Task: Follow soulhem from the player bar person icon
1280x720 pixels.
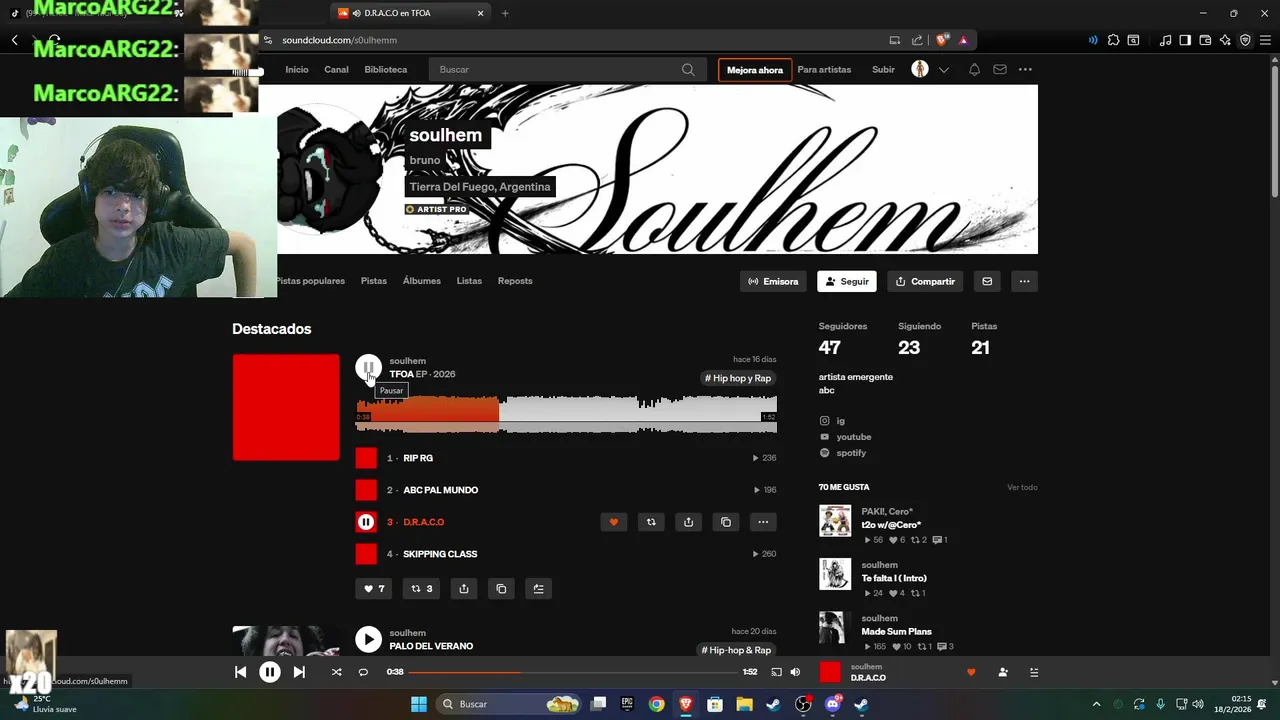Action: (x=1003, y=673)
